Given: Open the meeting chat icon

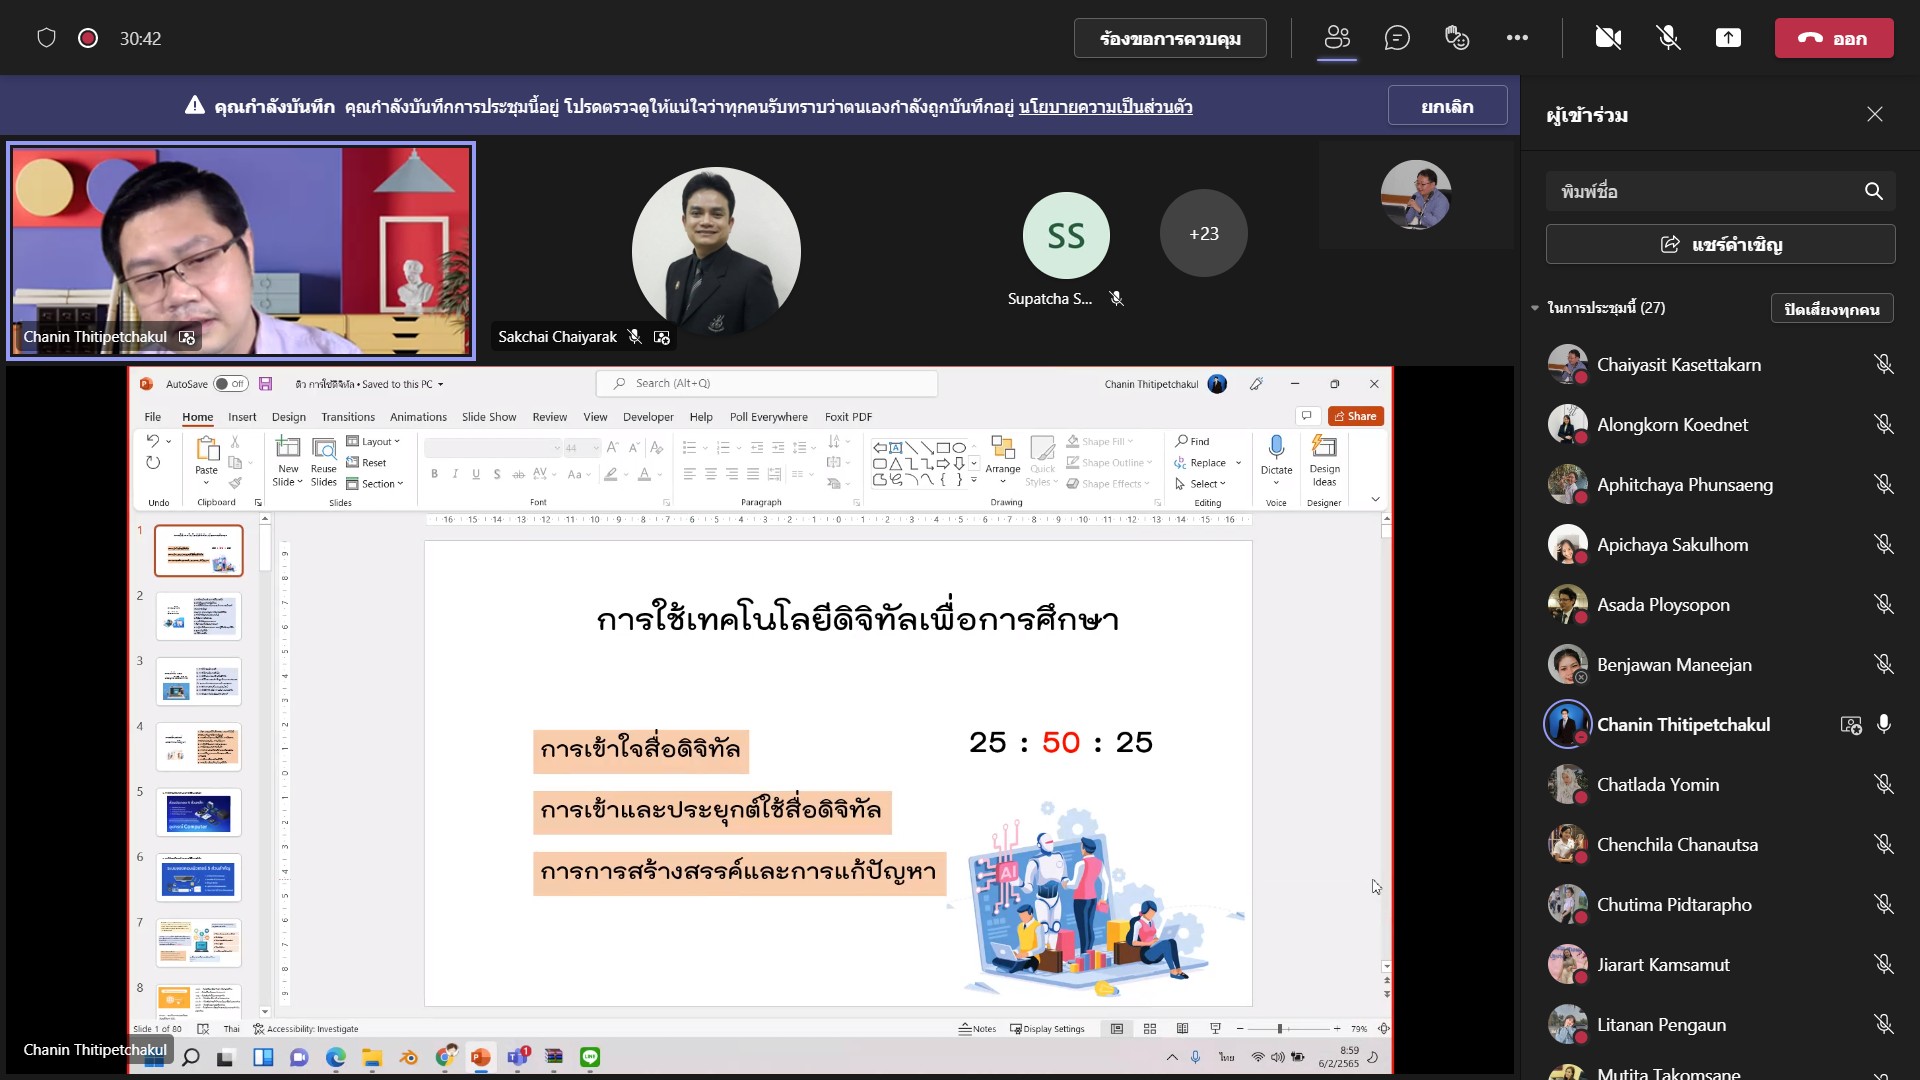Looking at the screenshot, I should click(1397, 38).
